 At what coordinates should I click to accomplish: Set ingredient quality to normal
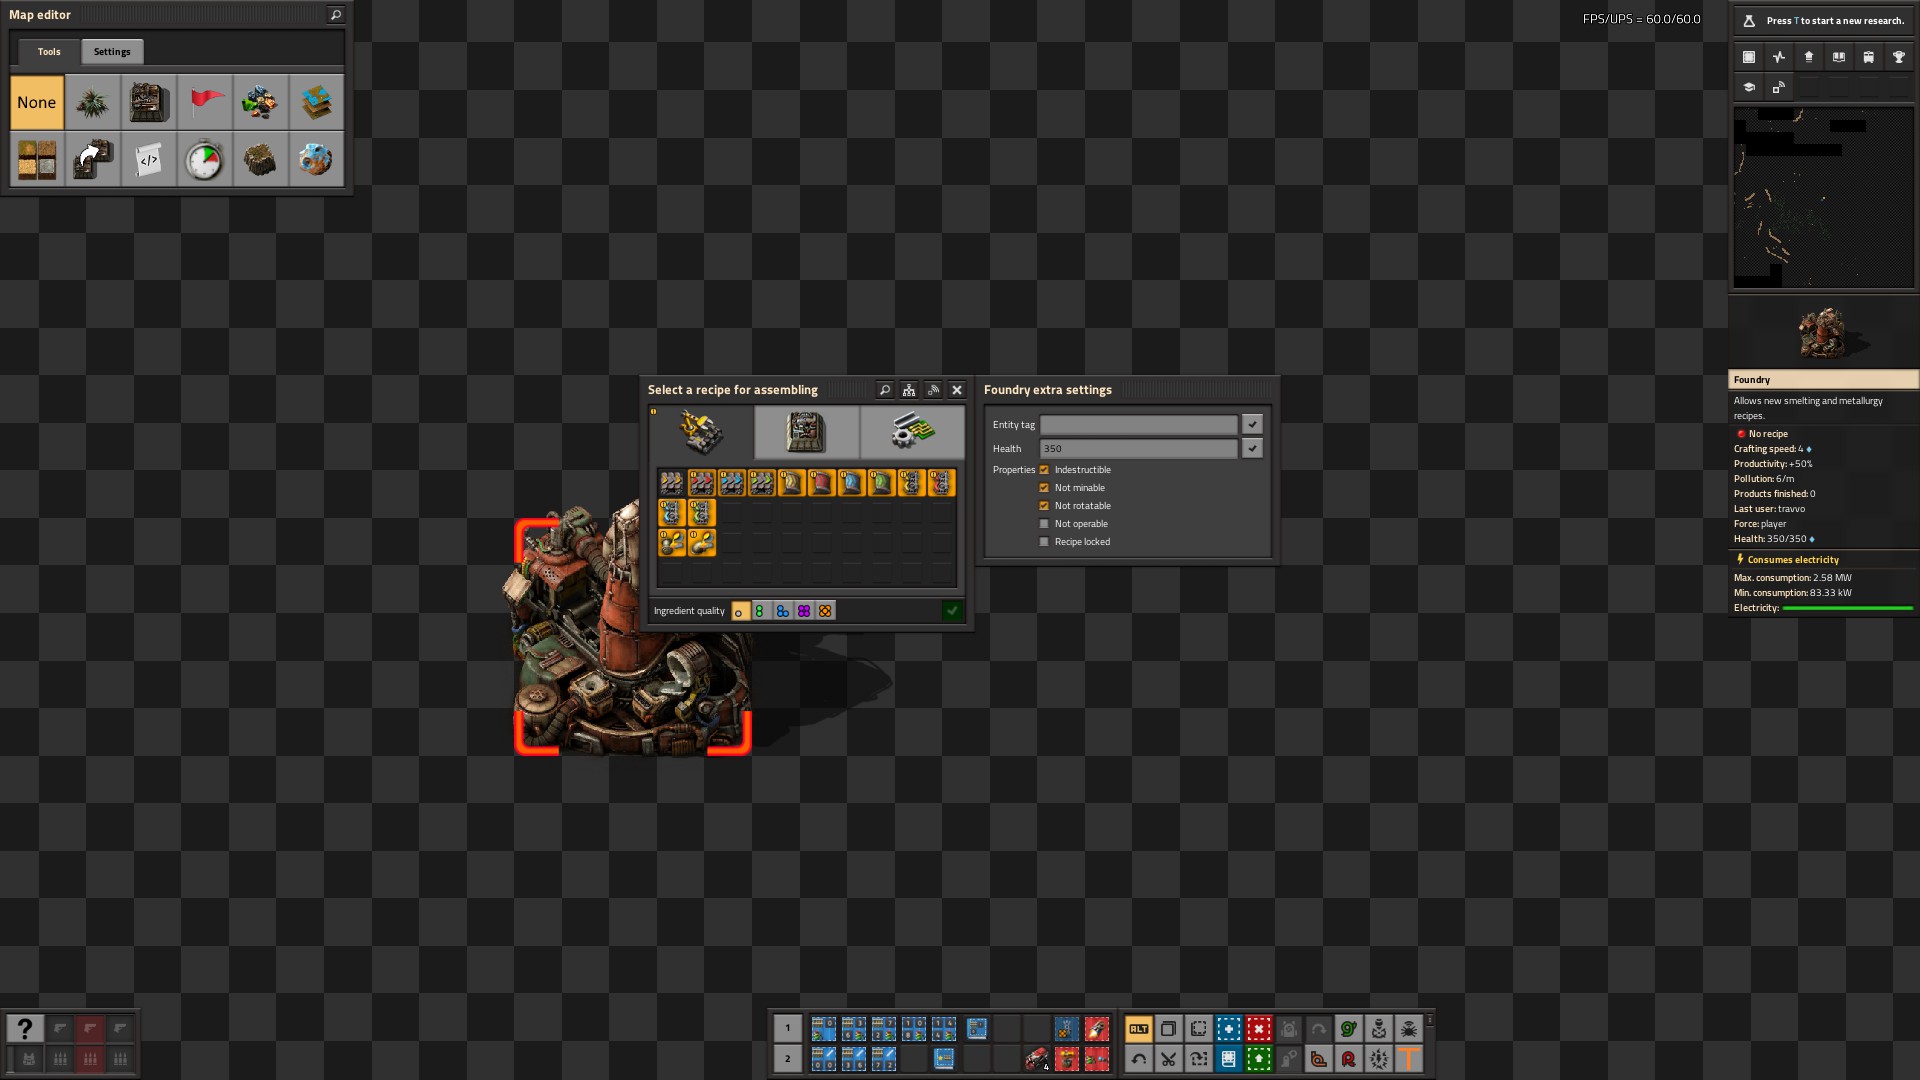(x=740, y=611)
